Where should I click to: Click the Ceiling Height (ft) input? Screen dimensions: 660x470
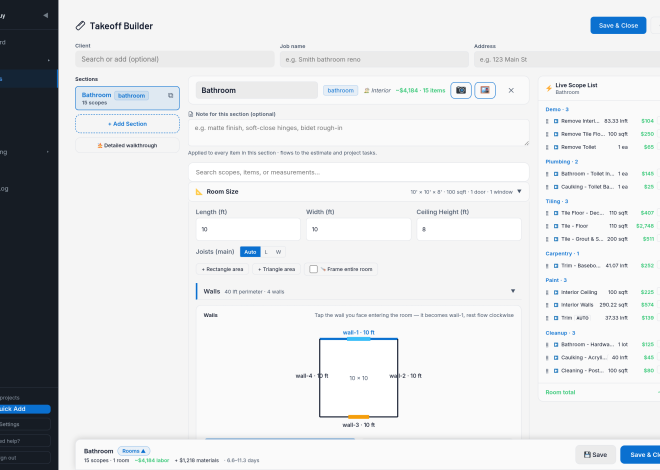469,229
